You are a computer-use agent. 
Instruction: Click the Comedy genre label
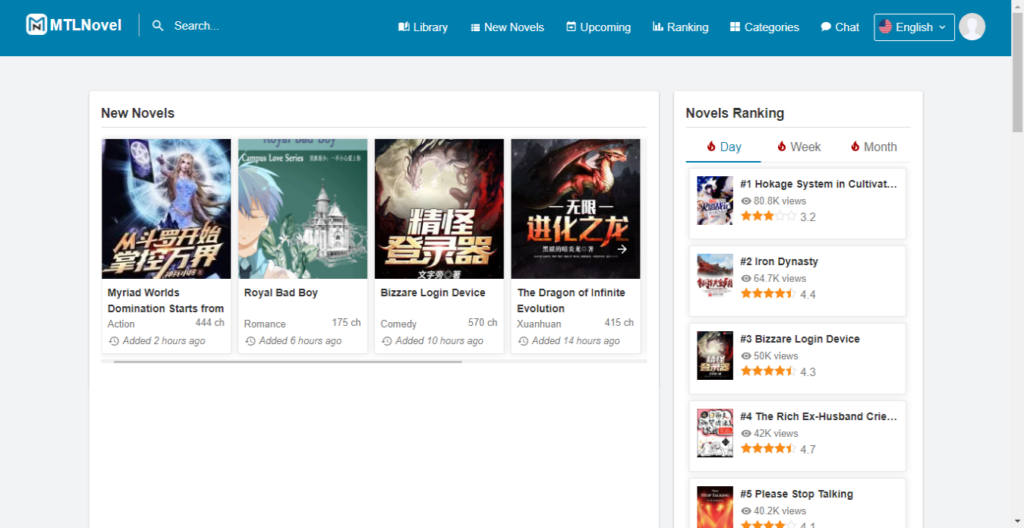pyautogui.click(x=399, y=324)
